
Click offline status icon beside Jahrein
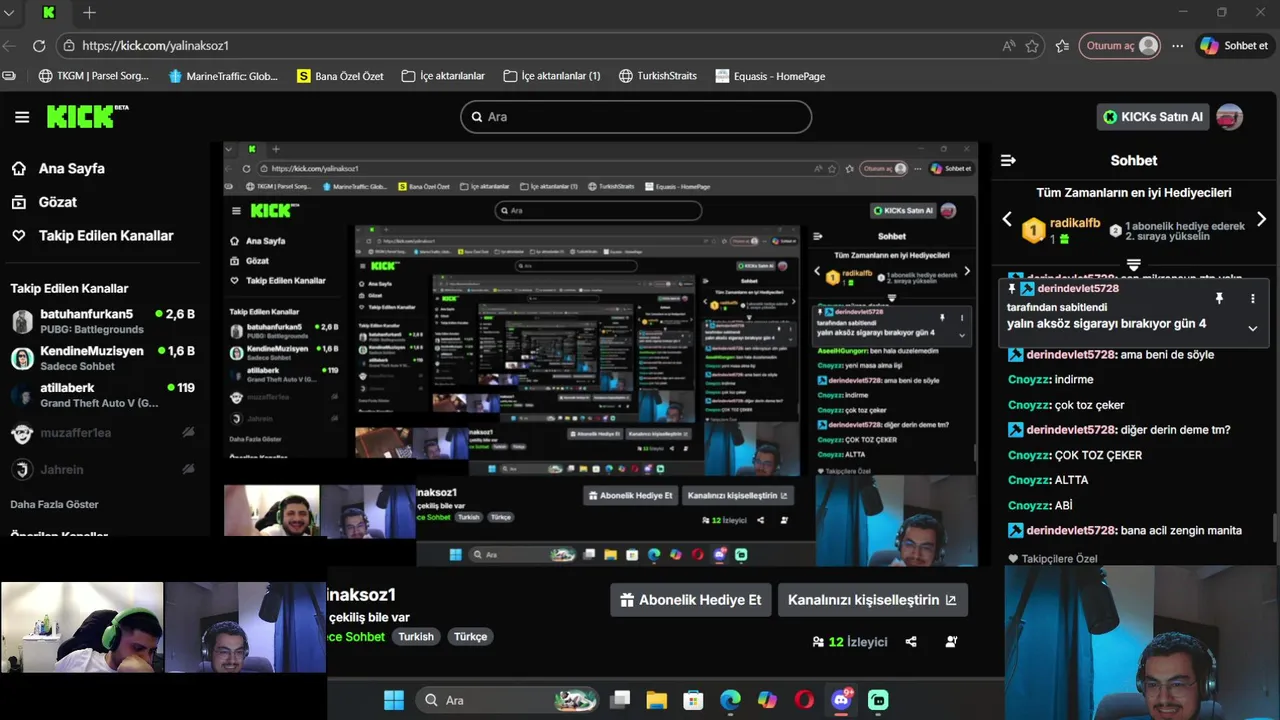188,469
